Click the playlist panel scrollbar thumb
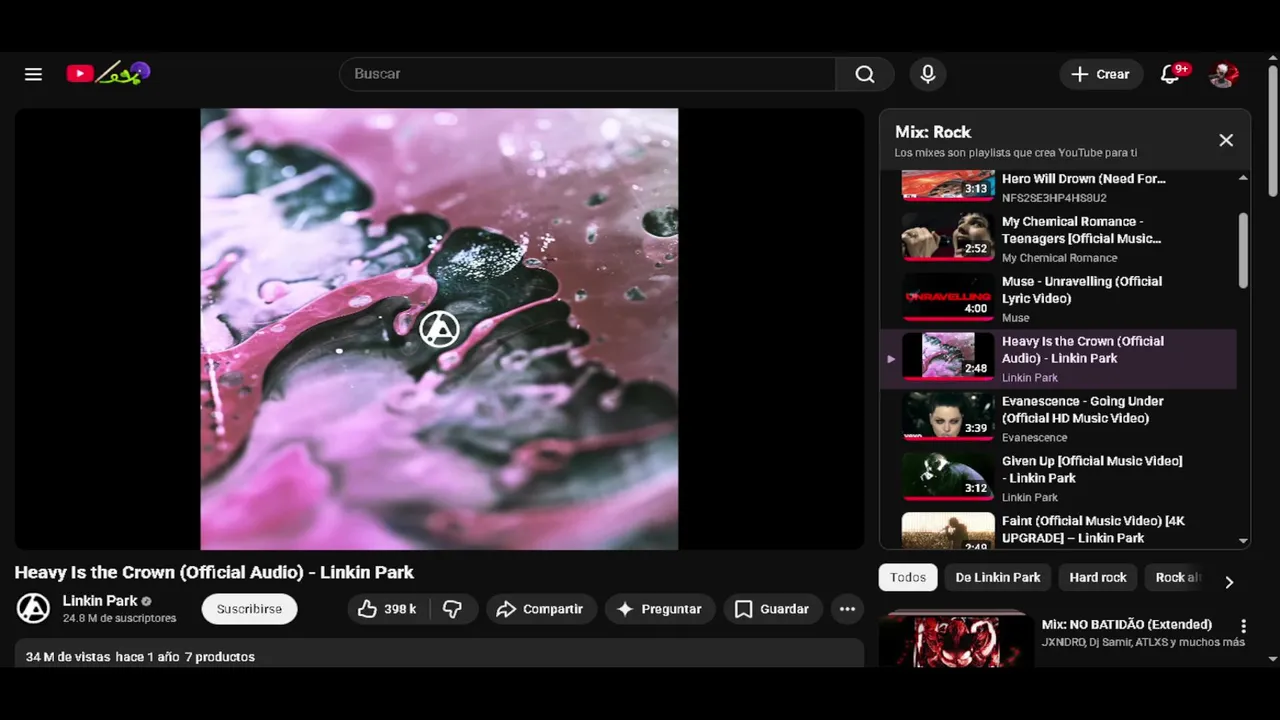Screen dimensions: 1280x720 1243,250
